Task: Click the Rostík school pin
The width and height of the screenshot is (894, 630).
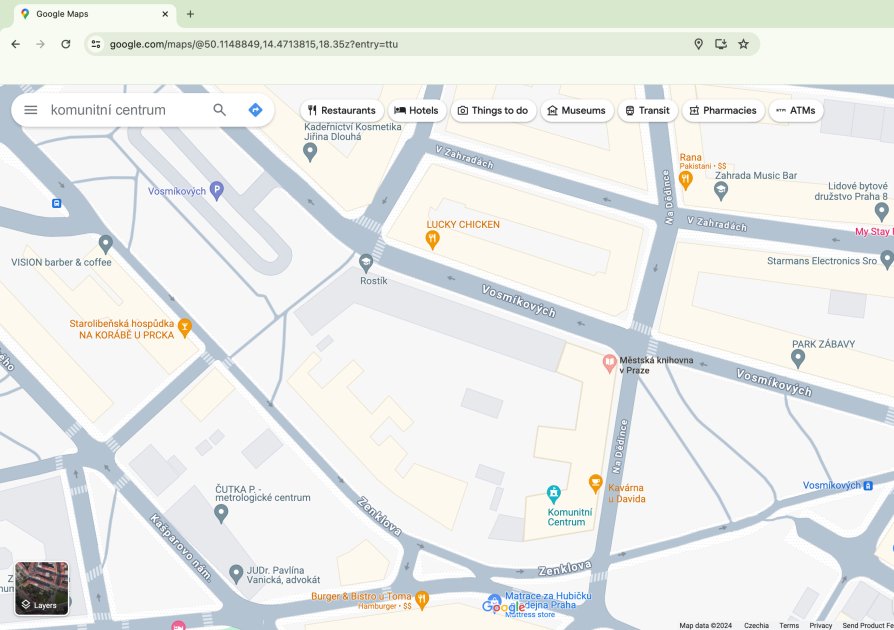Action: [366, 263]
